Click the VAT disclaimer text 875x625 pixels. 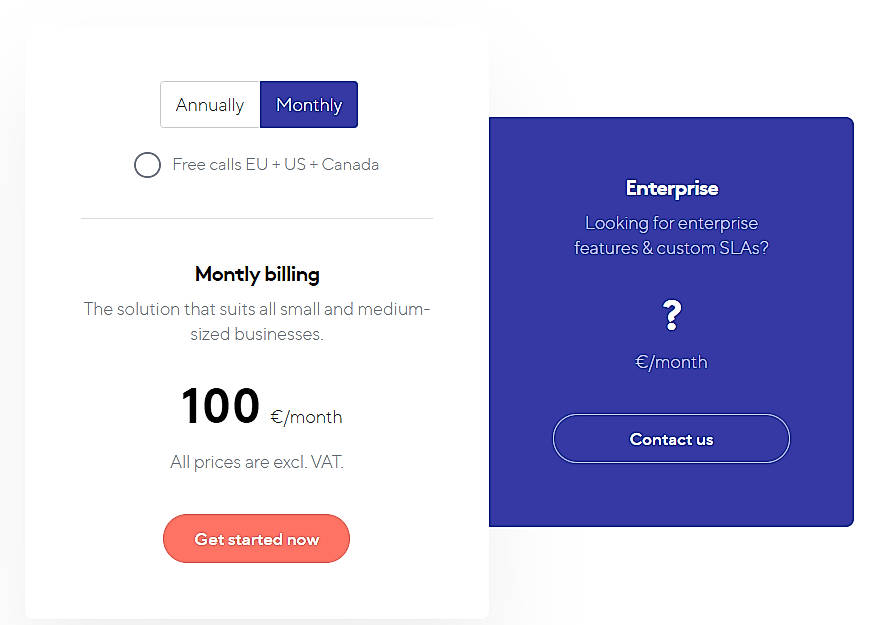256,462
